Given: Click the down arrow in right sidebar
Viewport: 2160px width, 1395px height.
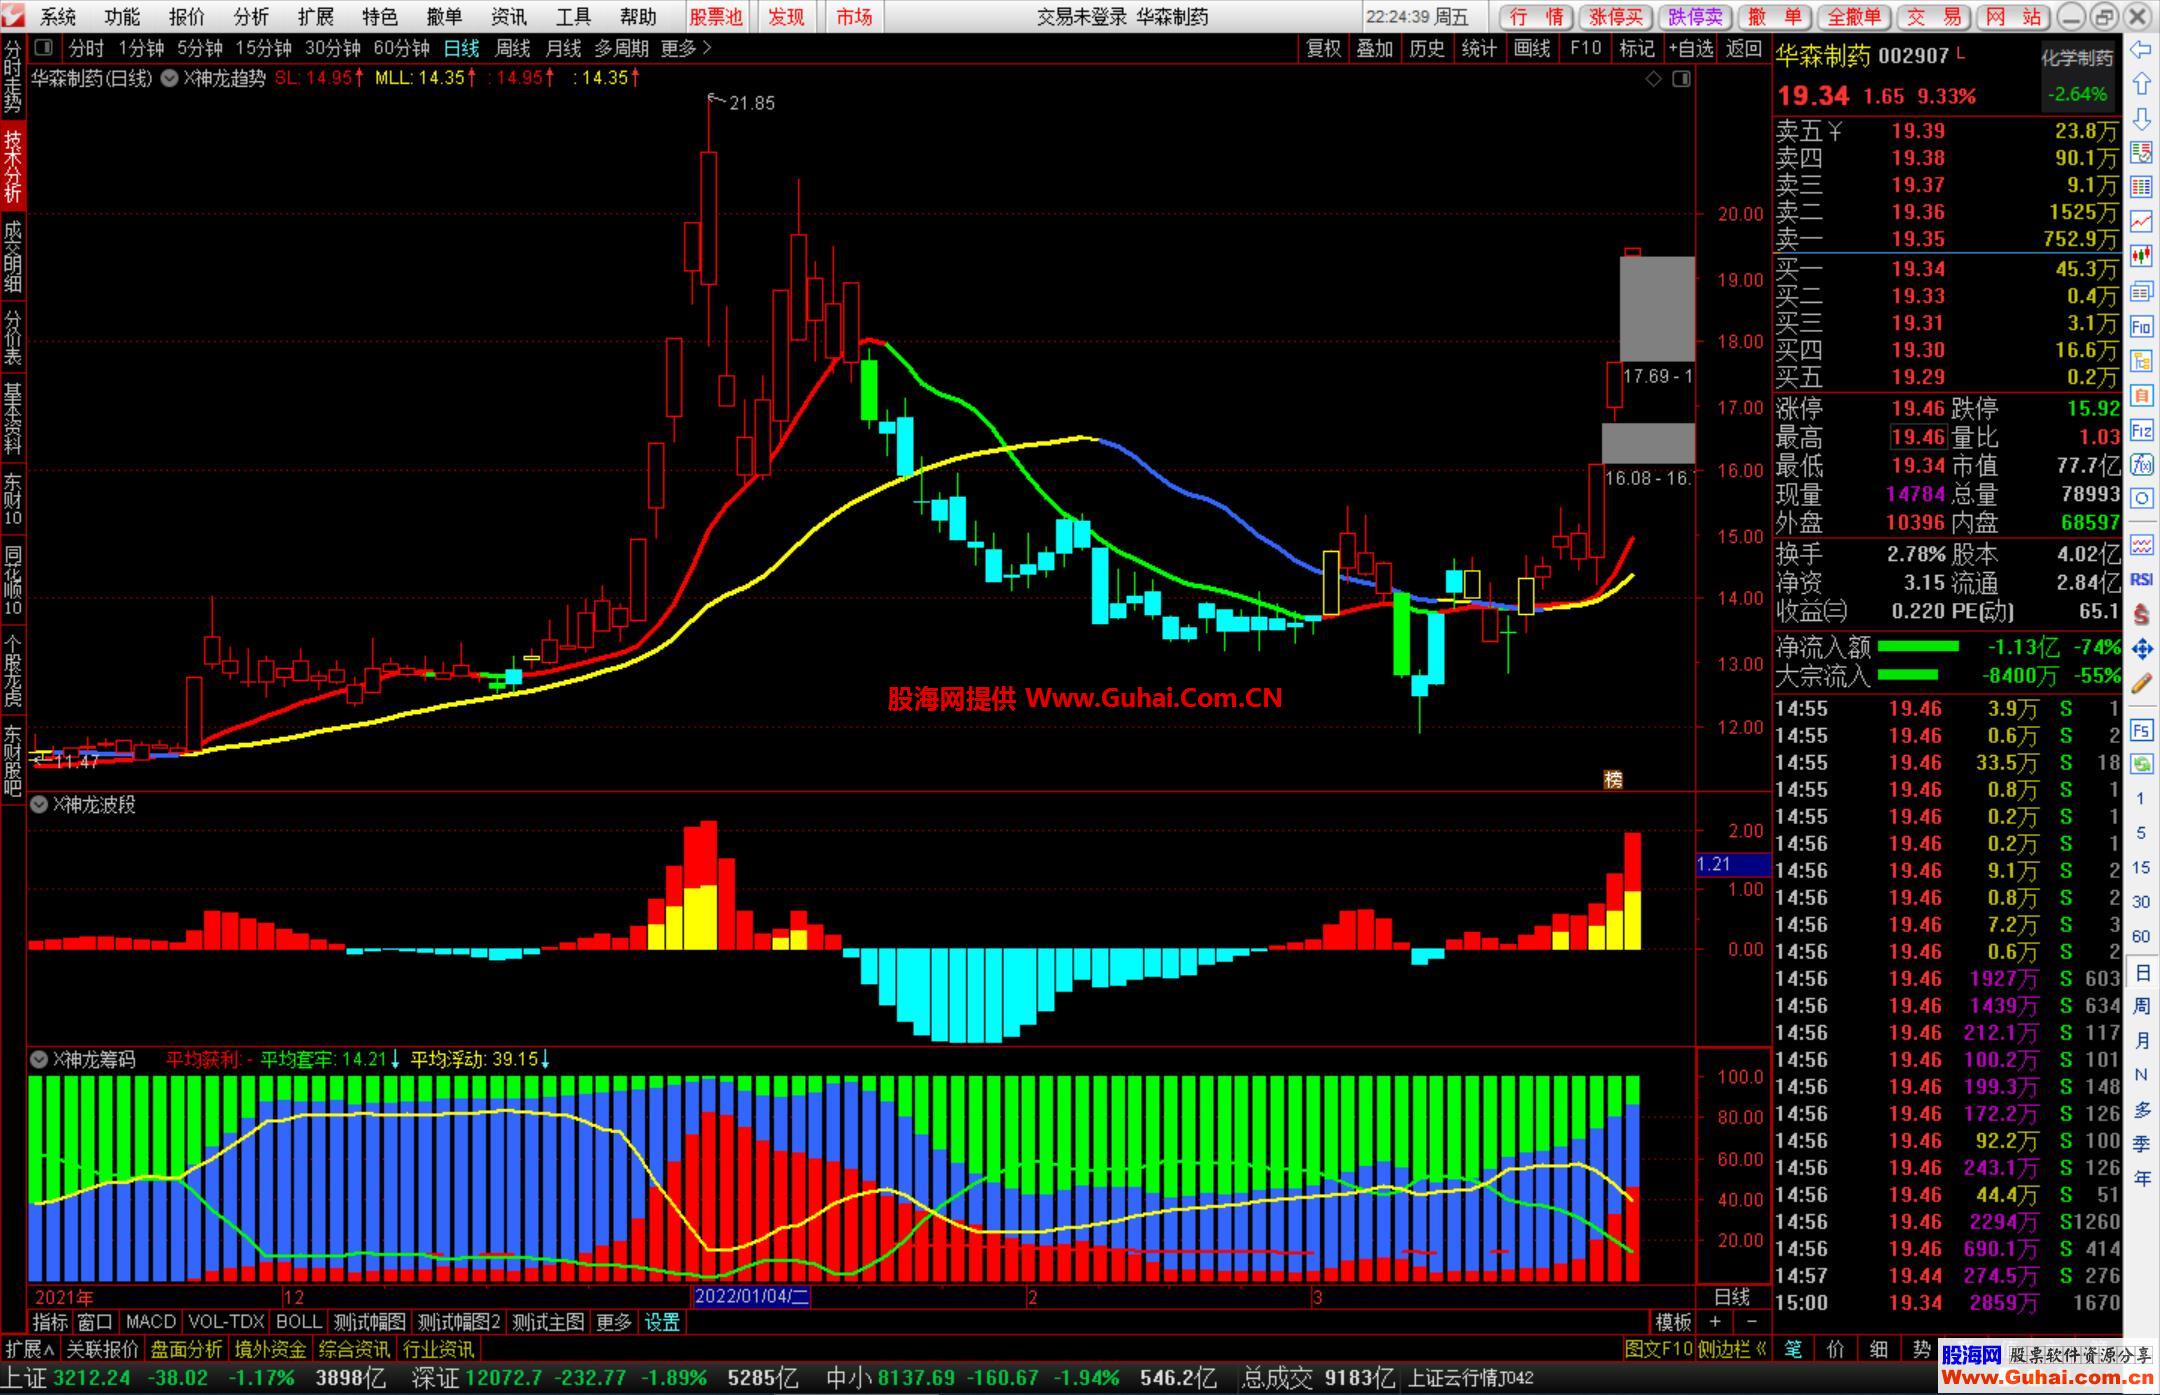Looking at the screenshot, I should (2141, 119).
